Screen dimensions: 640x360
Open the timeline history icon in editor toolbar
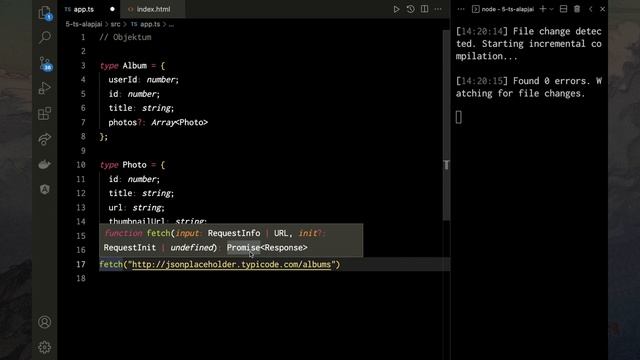pyautogui.click(x=410, y=9)
